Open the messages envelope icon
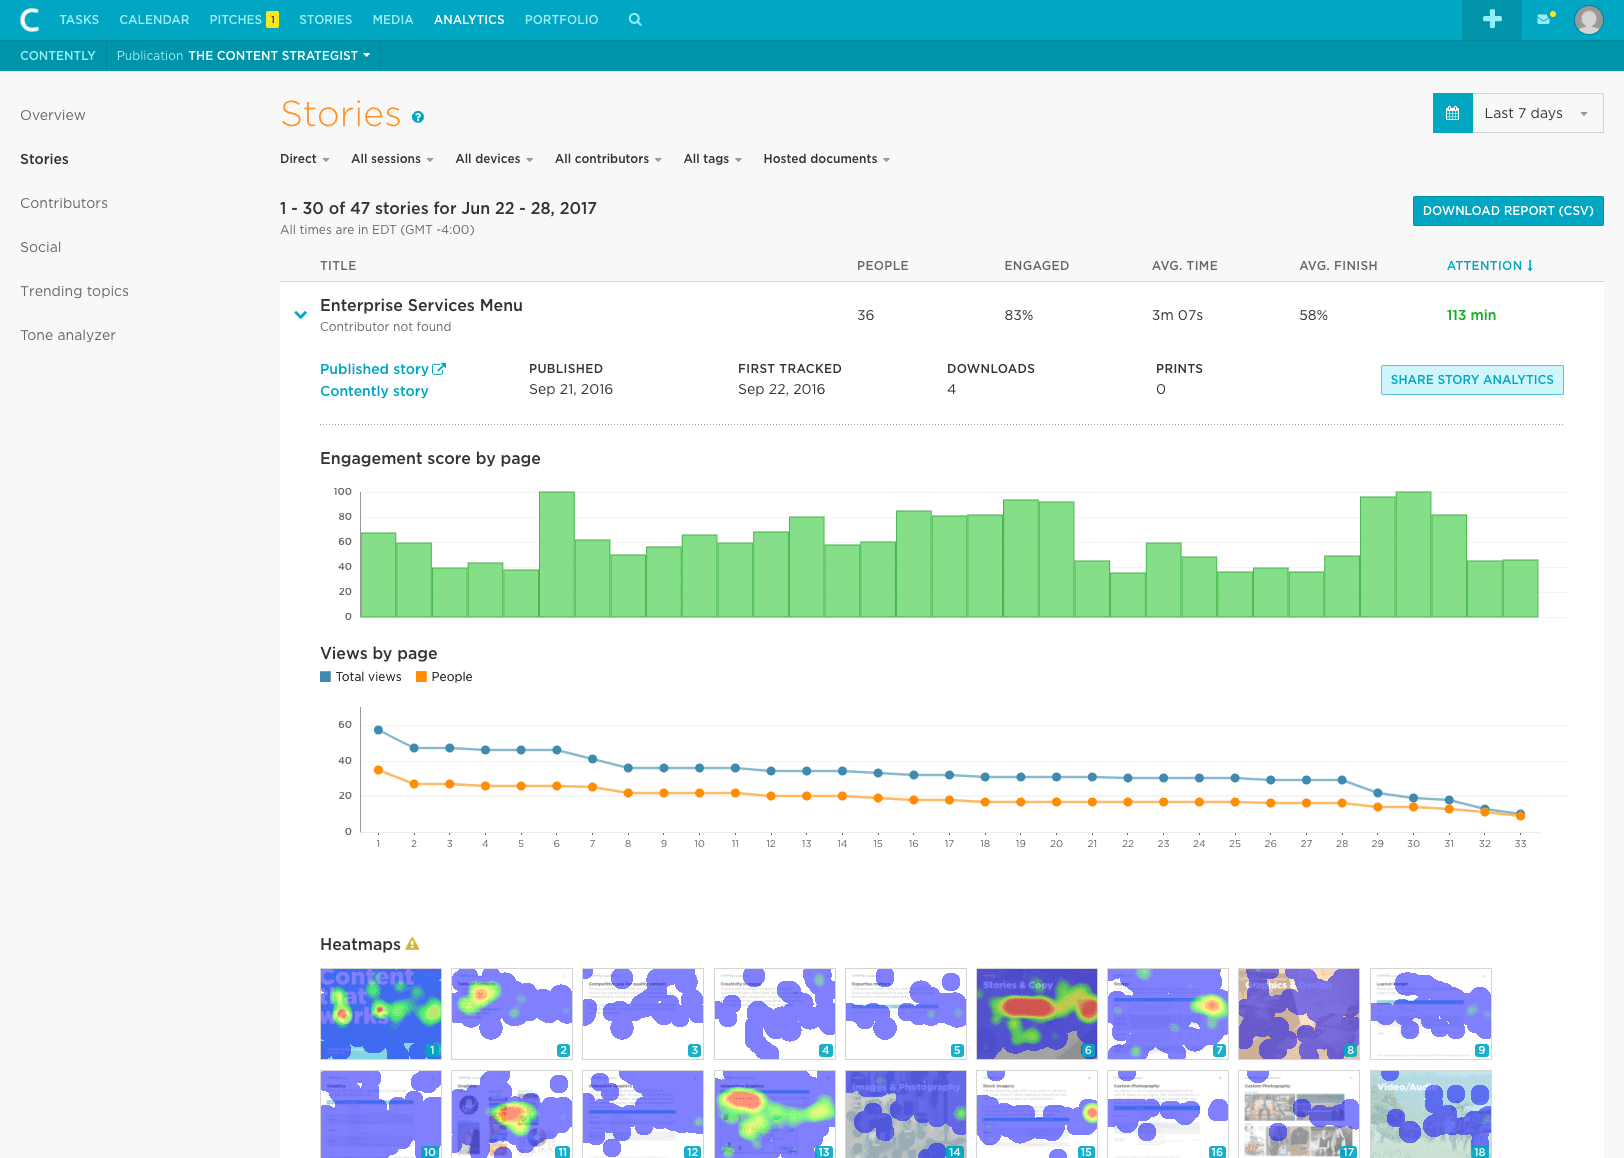 [1545, 19]
